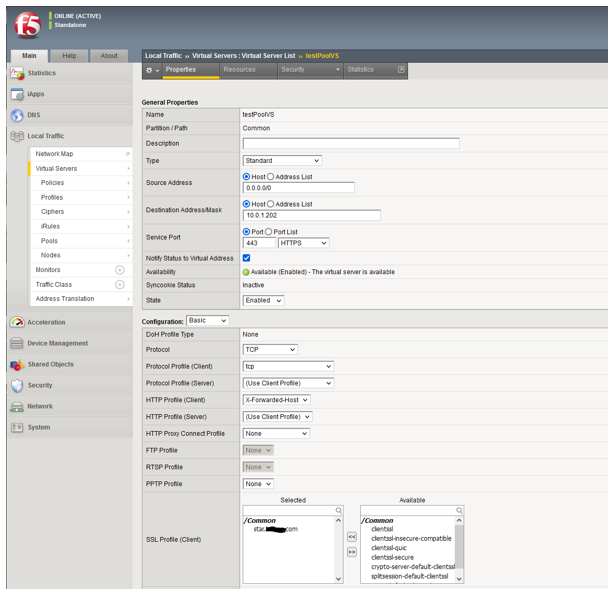Open Virtual Servers menu item
Image resolution: width=613 pixels, height=592 pixels.
tap(81, 169)
